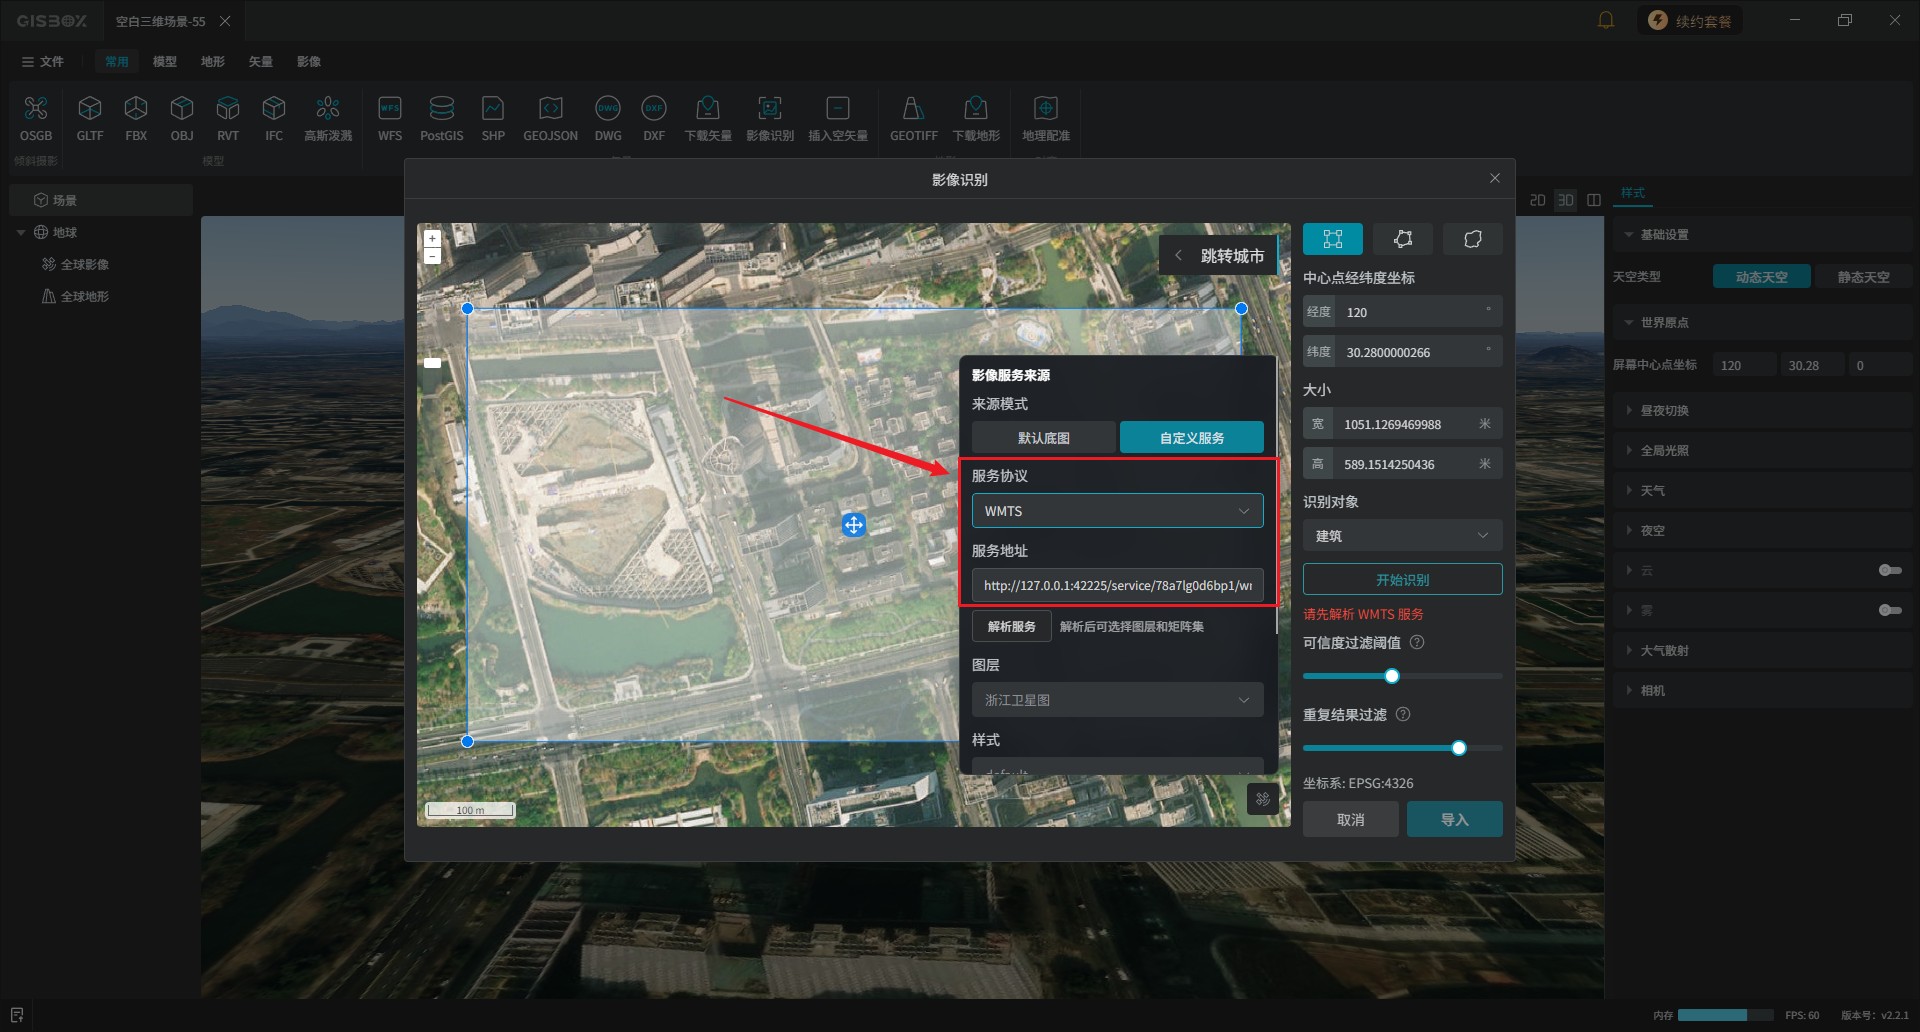The image size is (1920, 1032).
Task: Switch view to 2D mode
Action: click(x=1538, y=200)
